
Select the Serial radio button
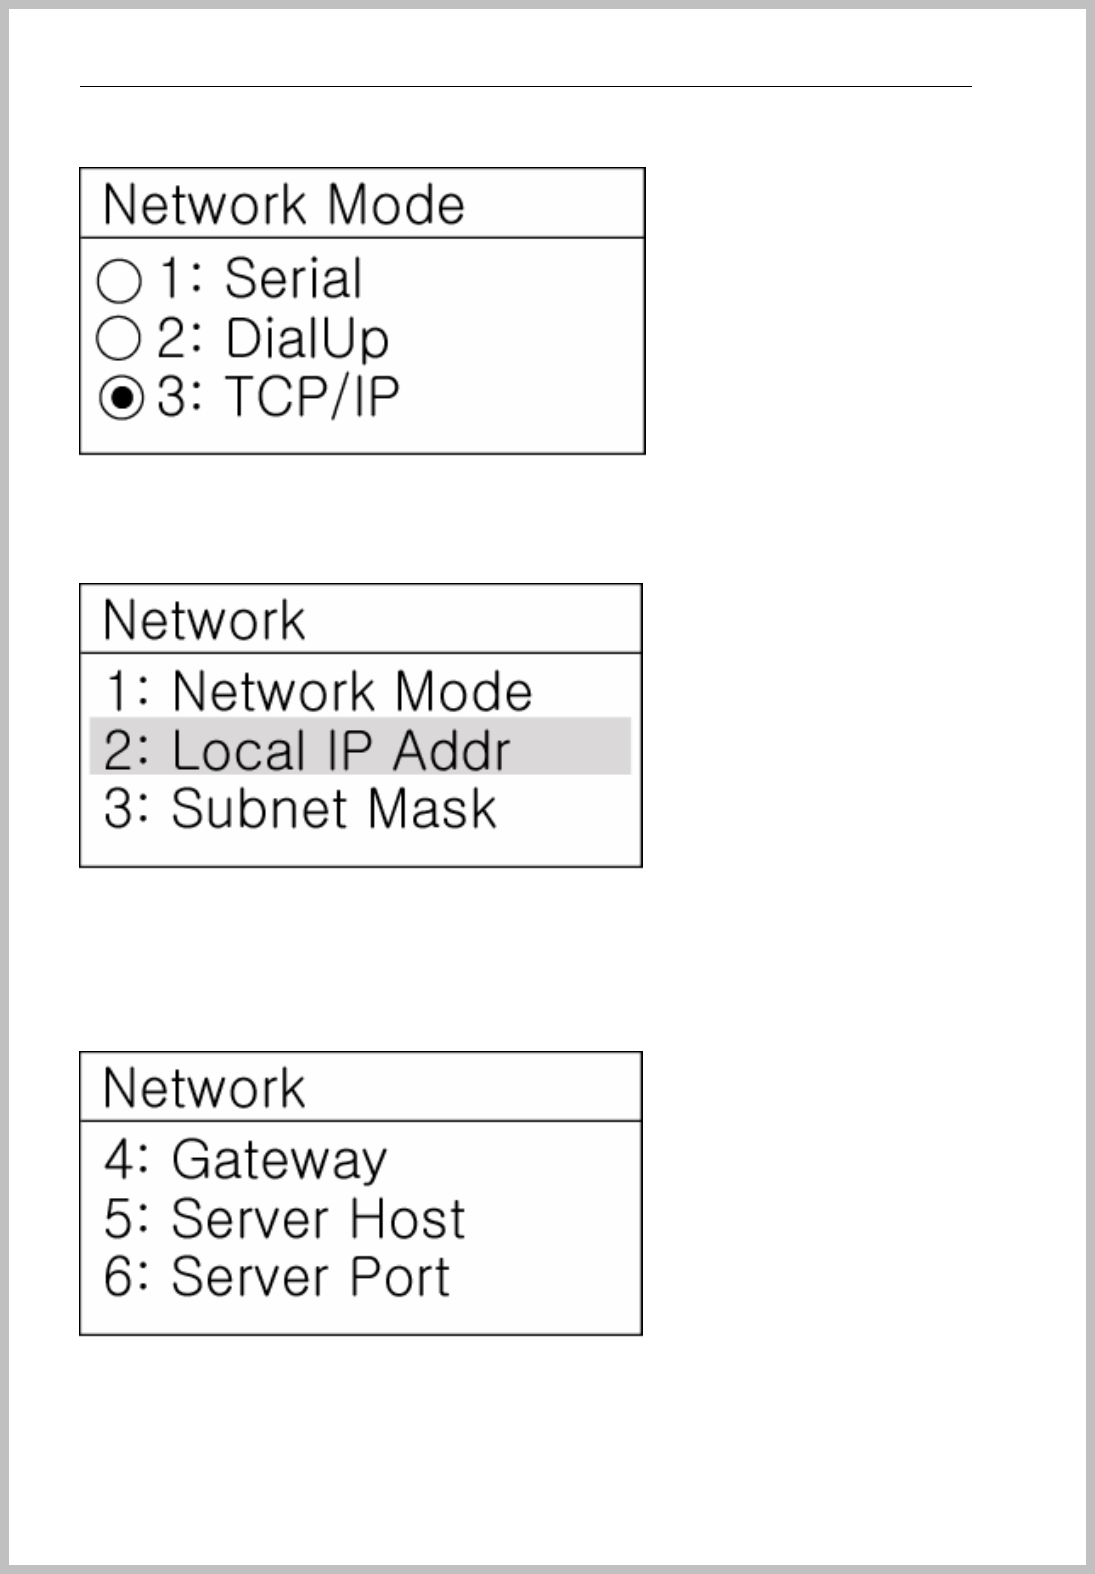(x=119, y=281)
